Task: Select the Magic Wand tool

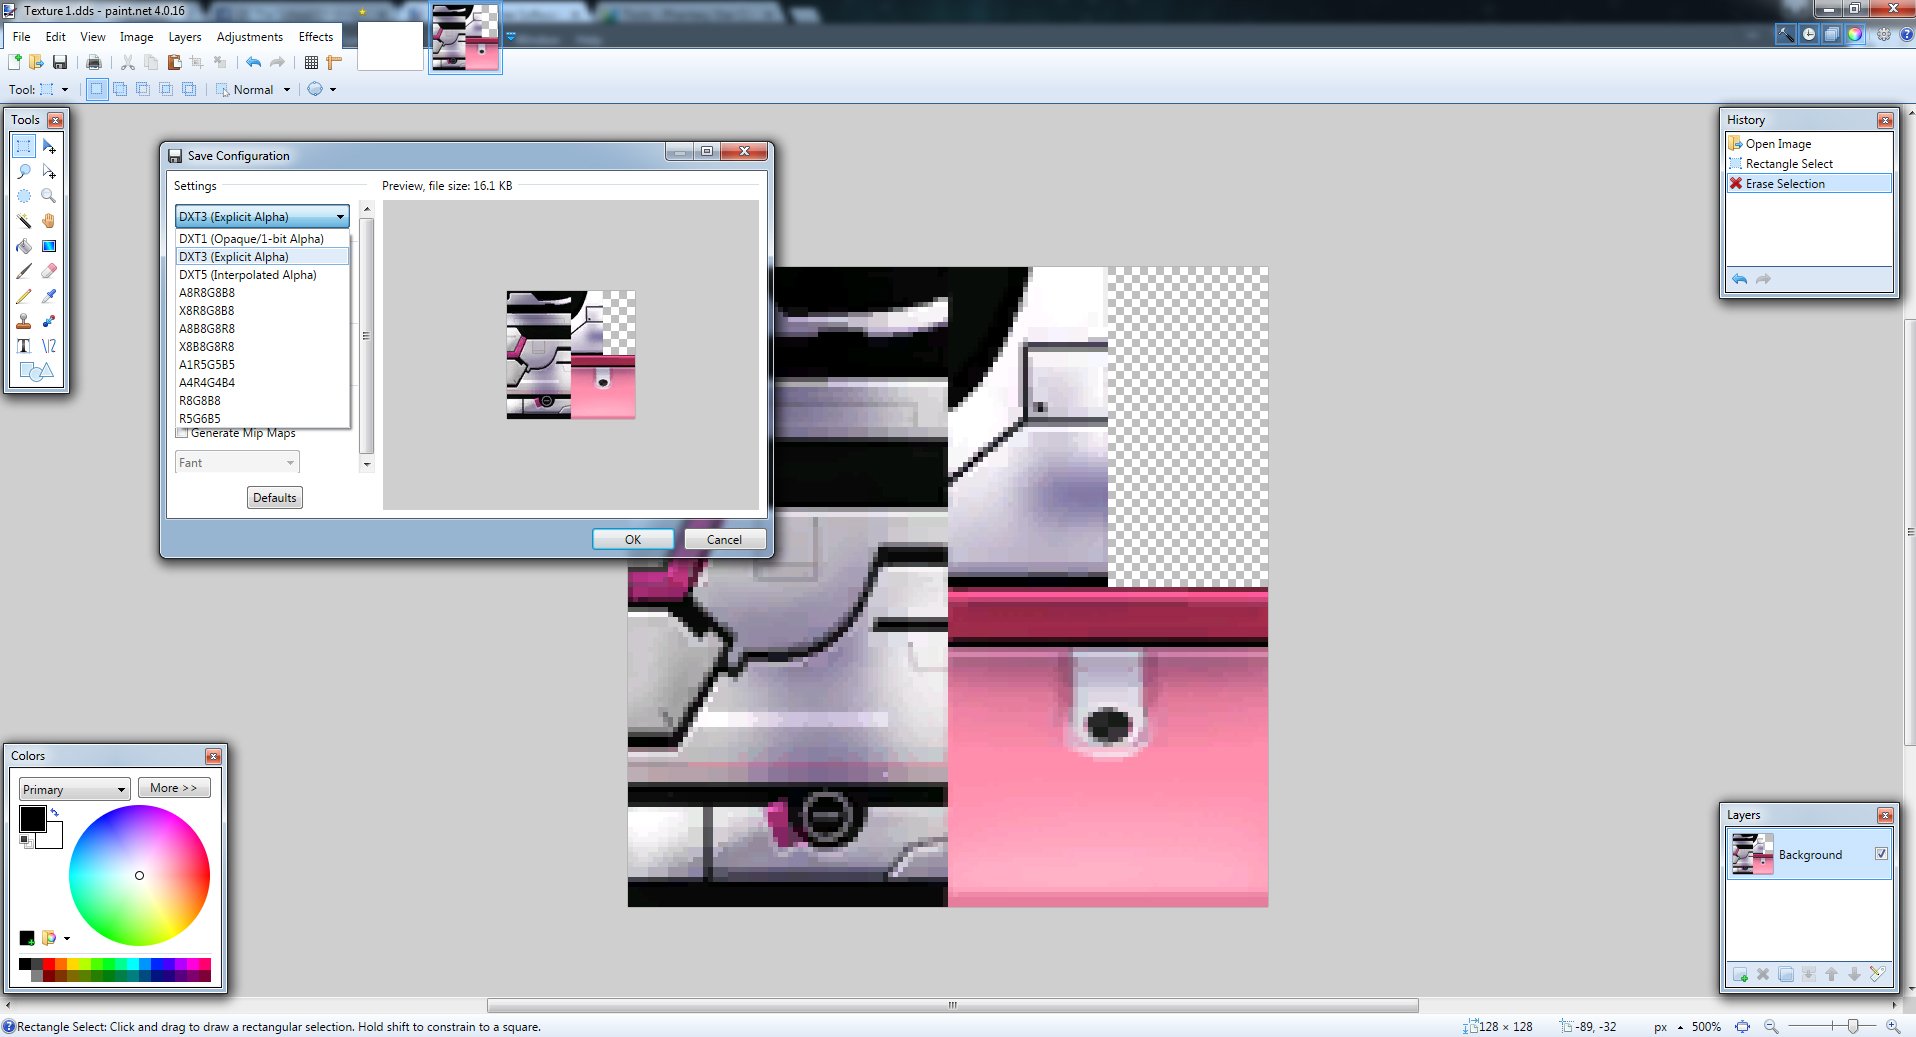Action: tap(24, 221)
